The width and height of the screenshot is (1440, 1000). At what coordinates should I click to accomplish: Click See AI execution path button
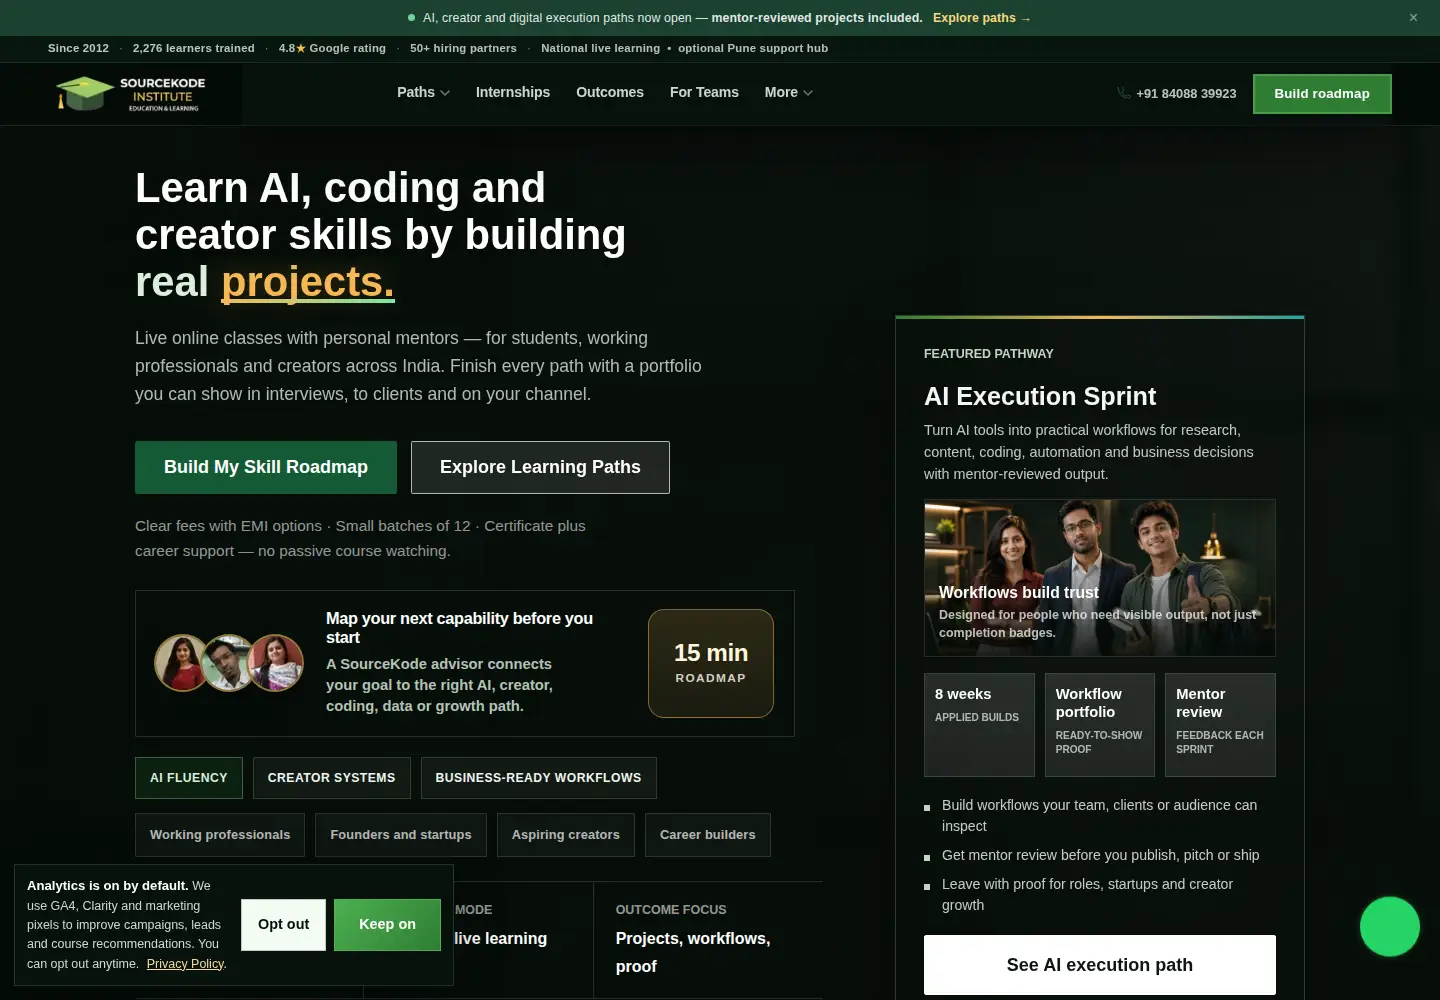click(x=1100, y=965)
